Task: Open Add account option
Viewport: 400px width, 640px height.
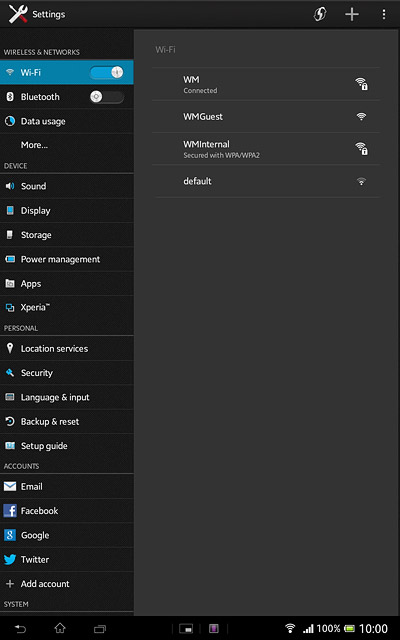Action: pos(67,584)
